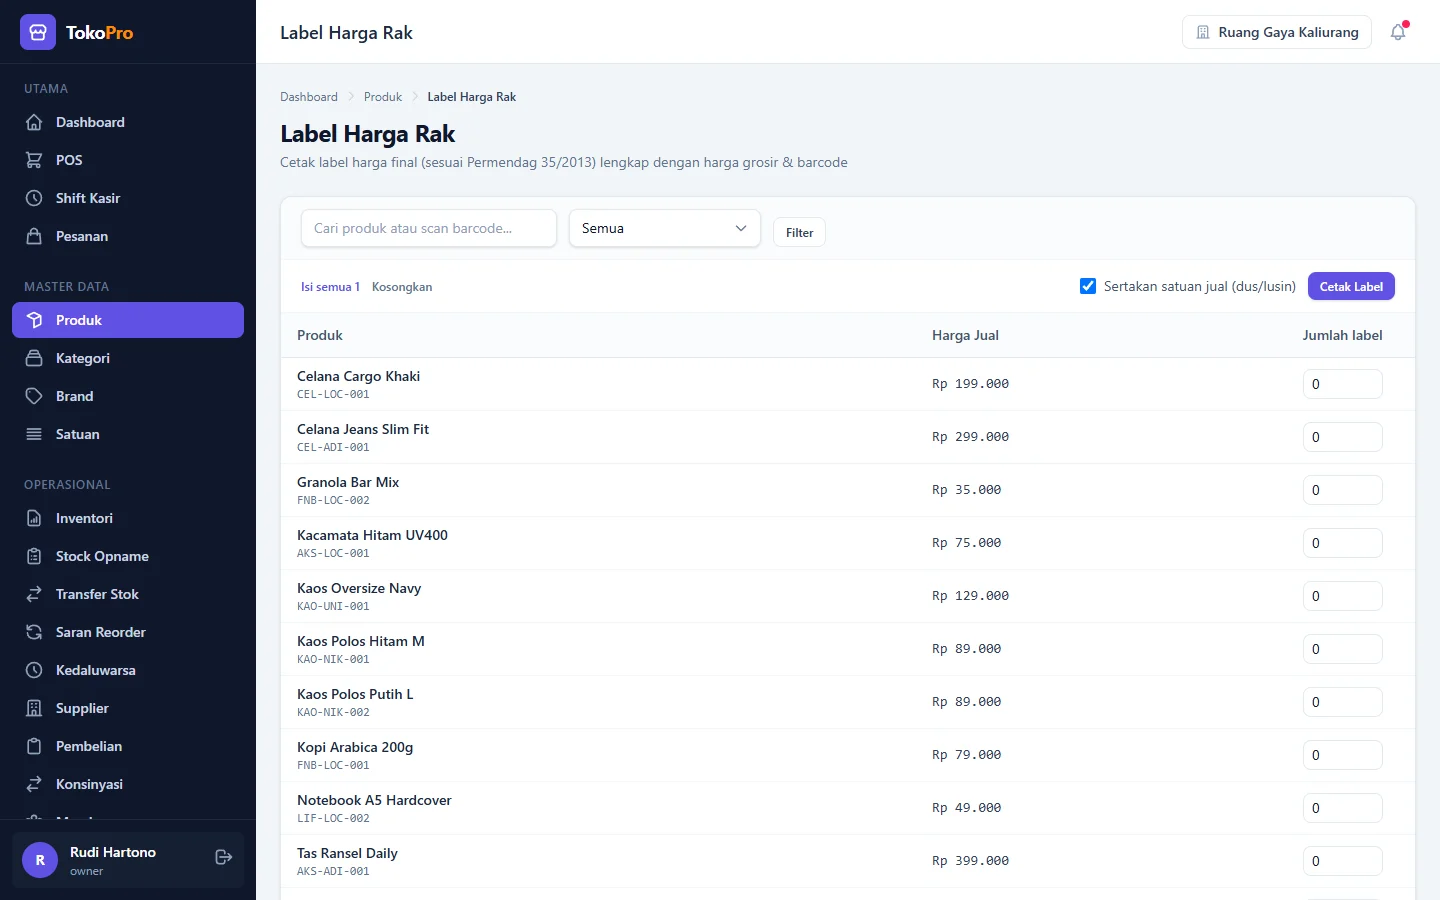This screenshot has width=1440, height=900.
Task: Select Pembelian in the sidebar
Action: tap(128, 746)
